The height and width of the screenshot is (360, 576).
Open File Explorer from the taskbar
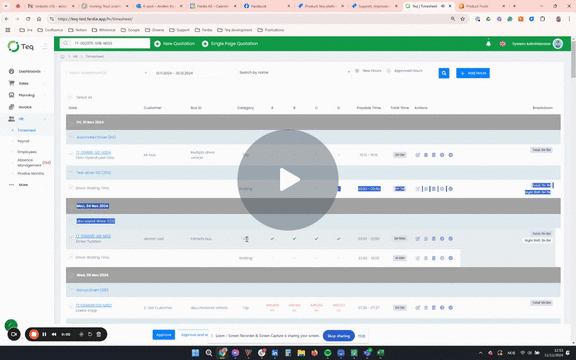[301, 353]
